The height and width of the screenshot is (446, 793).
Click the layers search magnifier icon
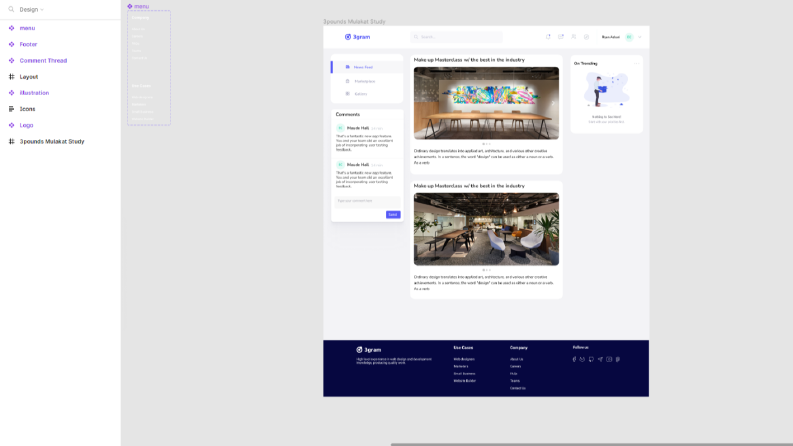pyautogui.click(x=11, y=9)
